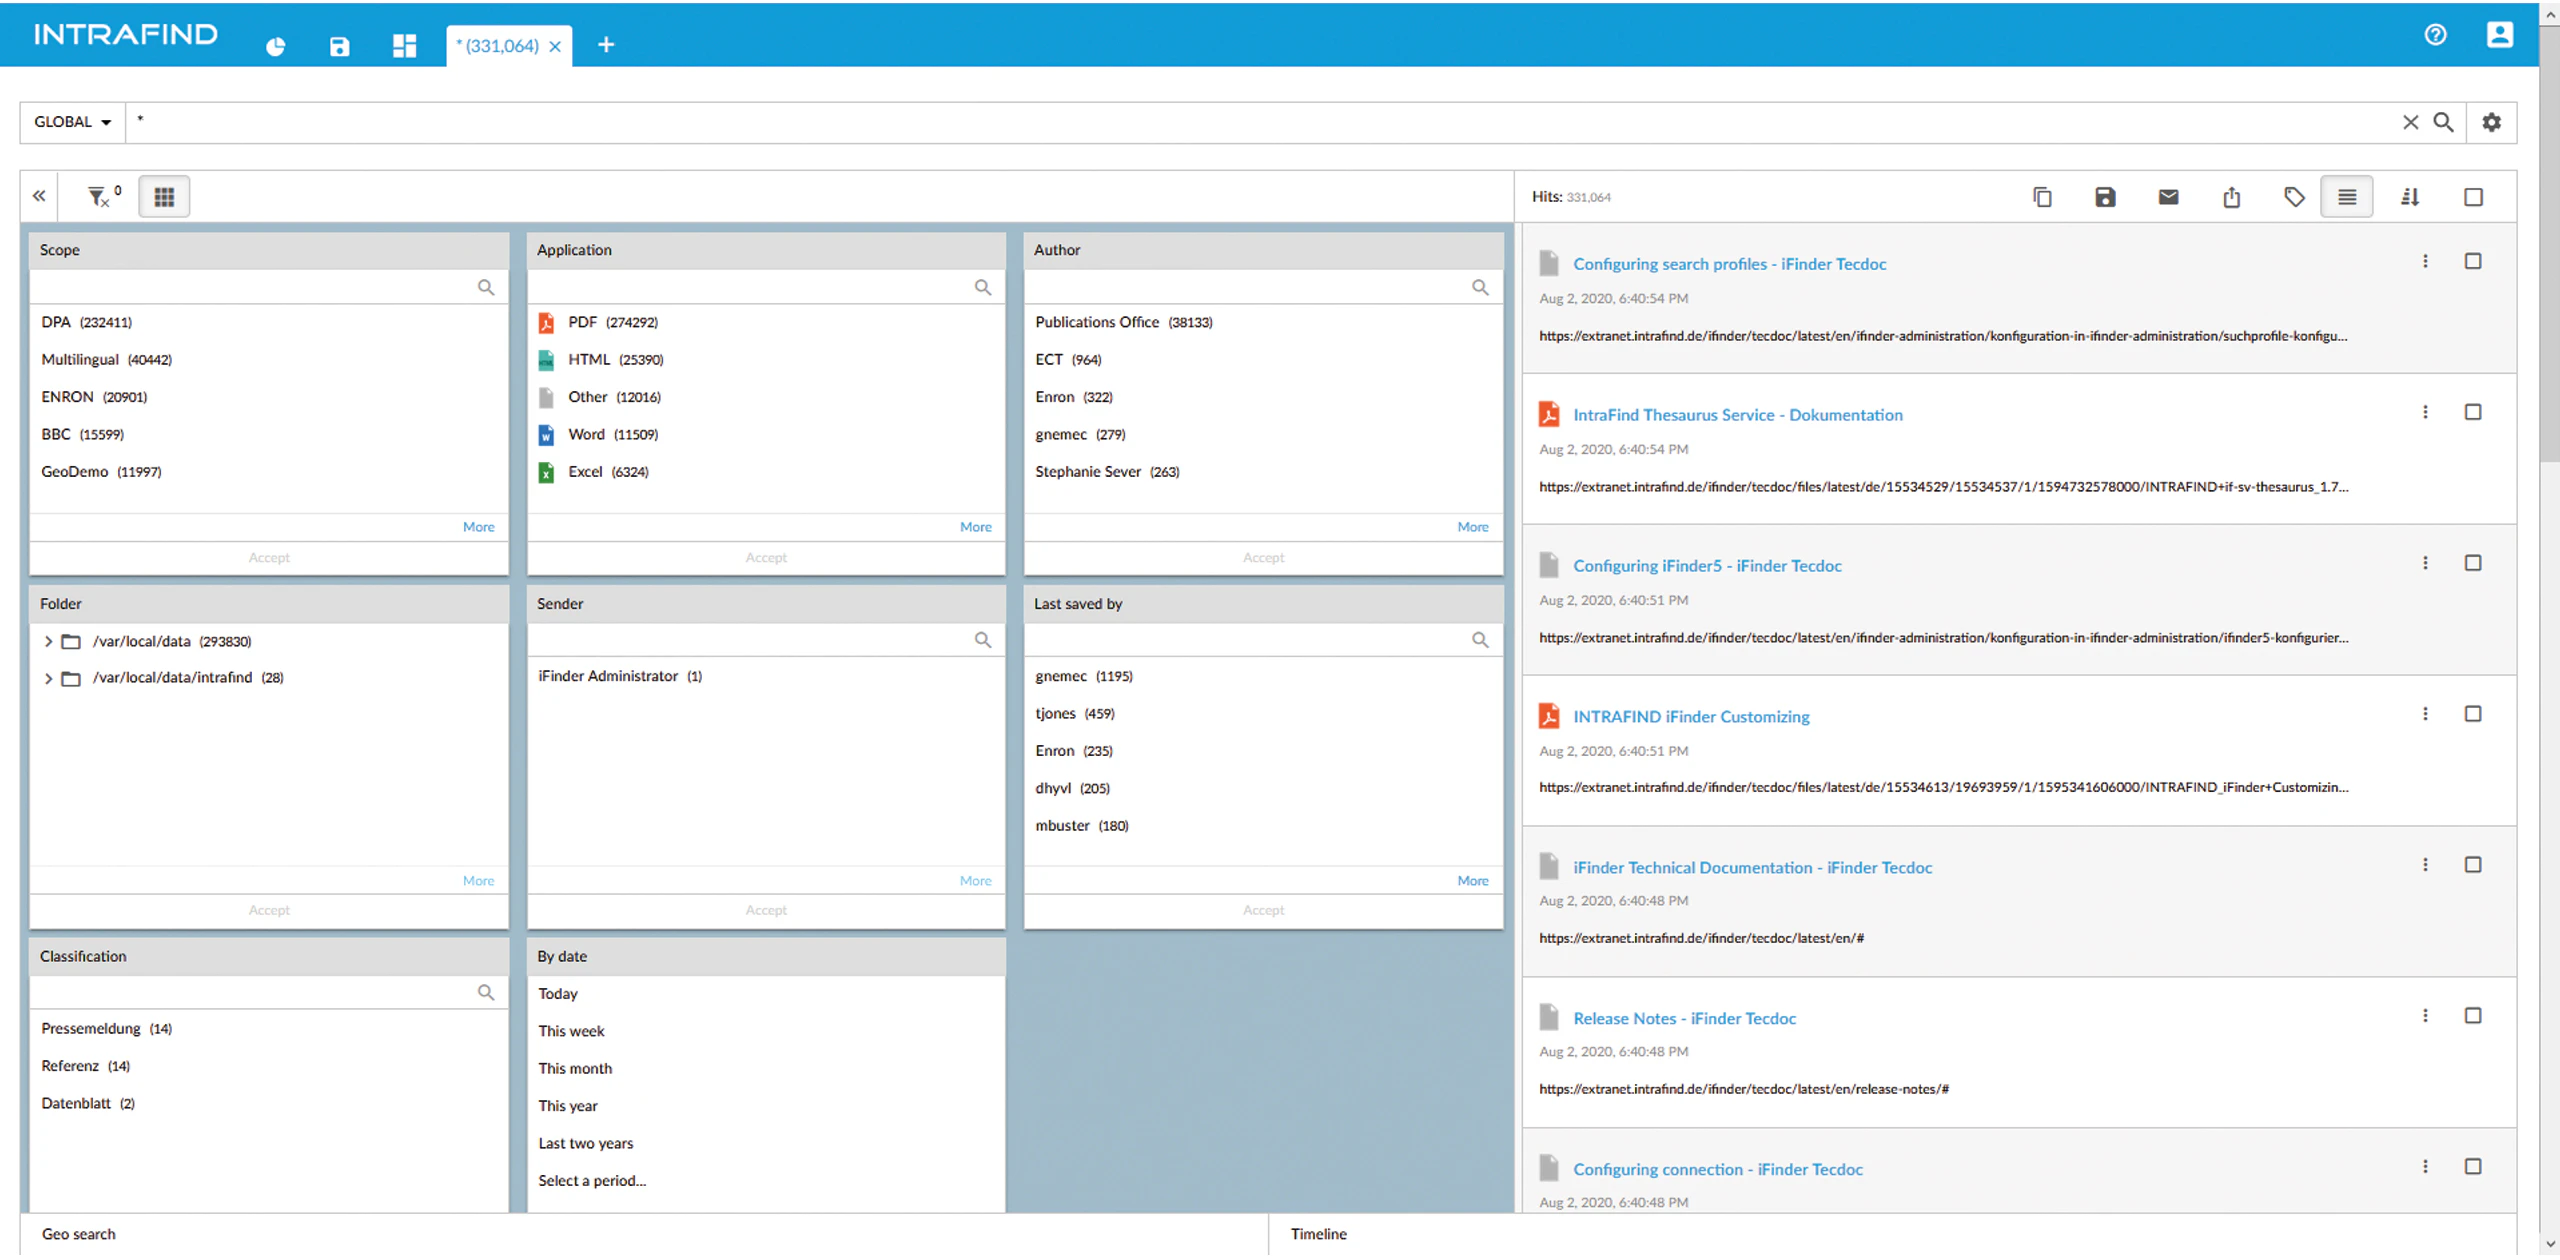Select the checkbox for IntraFind Thesaurus Service result
The width and height of the screenshot is (2560, 1260).
pos(2475,411)
